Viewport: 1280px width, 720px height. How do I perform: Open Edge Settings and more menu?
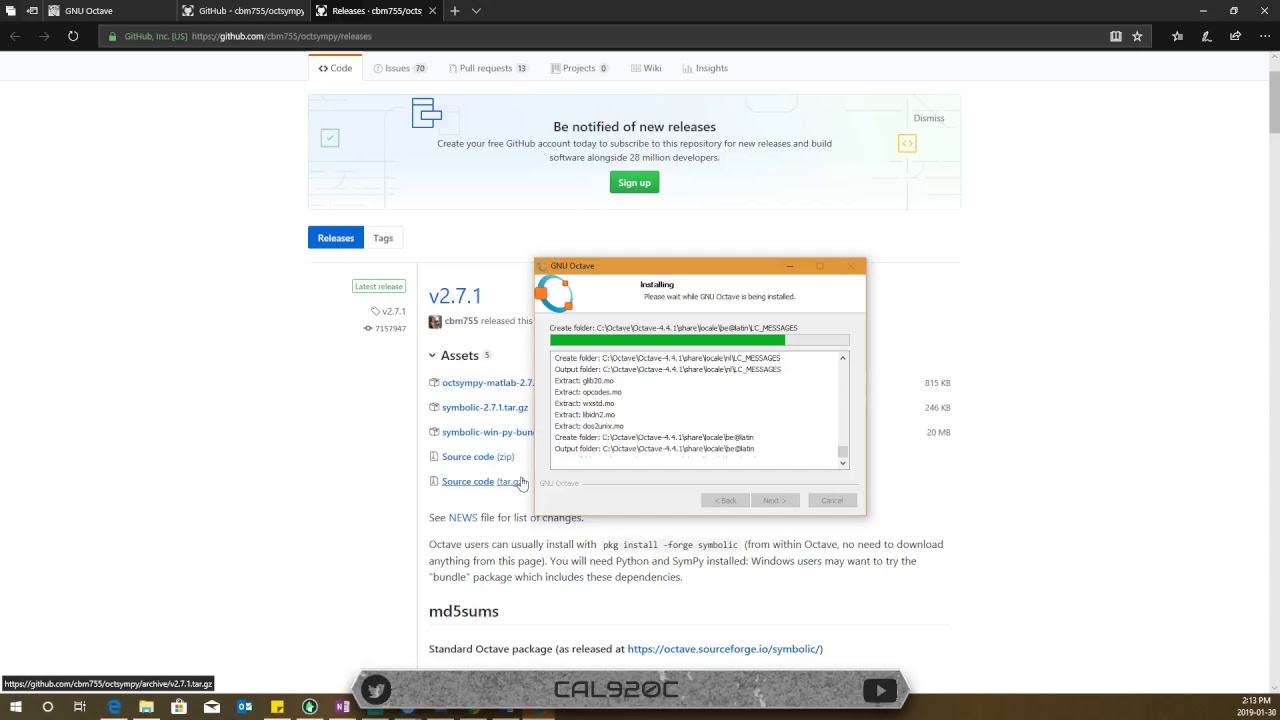(x=1264, y=36)
